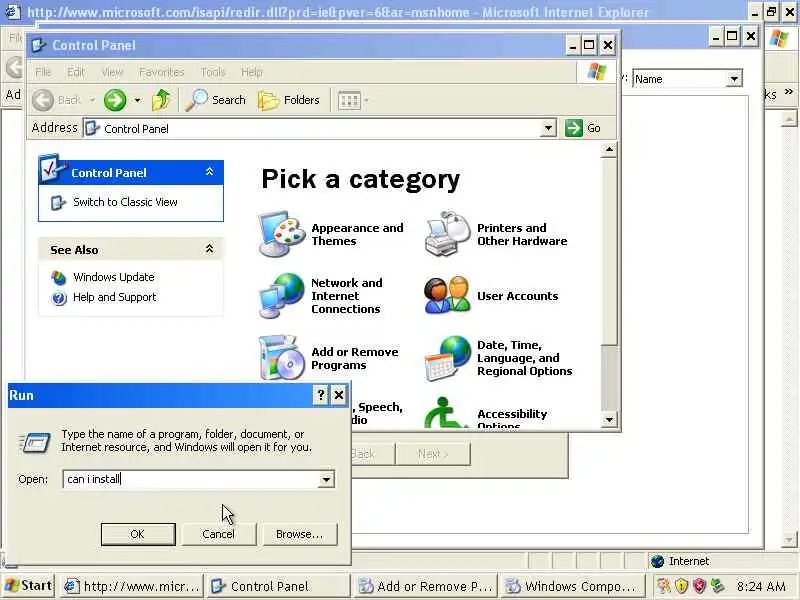Open the Views icon in Control Panel toolbar
Image resolution: width=800 pixels, height=600 pixels.
point(349,101)
